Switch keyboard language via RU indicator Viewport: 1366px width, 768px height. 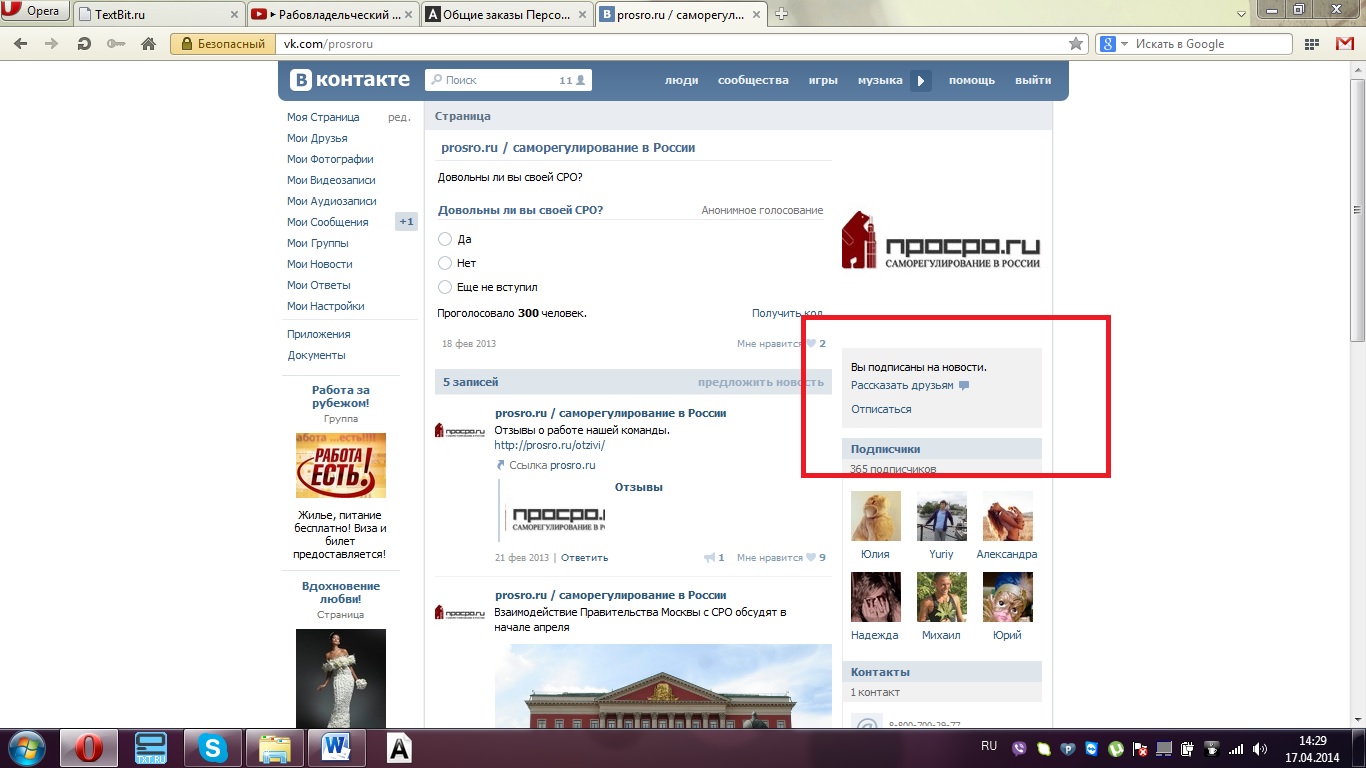point(989,746)
